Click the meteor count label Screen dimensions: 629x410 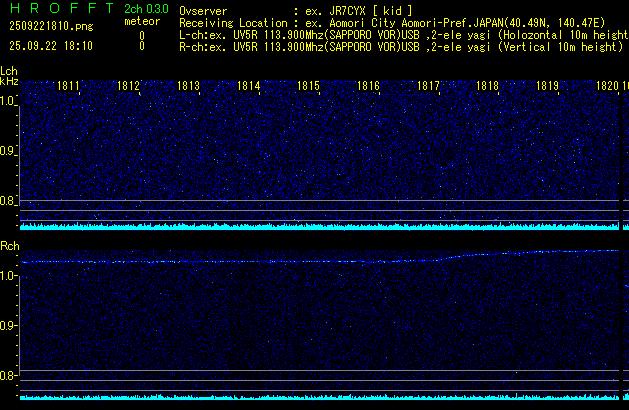pyautogui.click(x=141, y=22)
